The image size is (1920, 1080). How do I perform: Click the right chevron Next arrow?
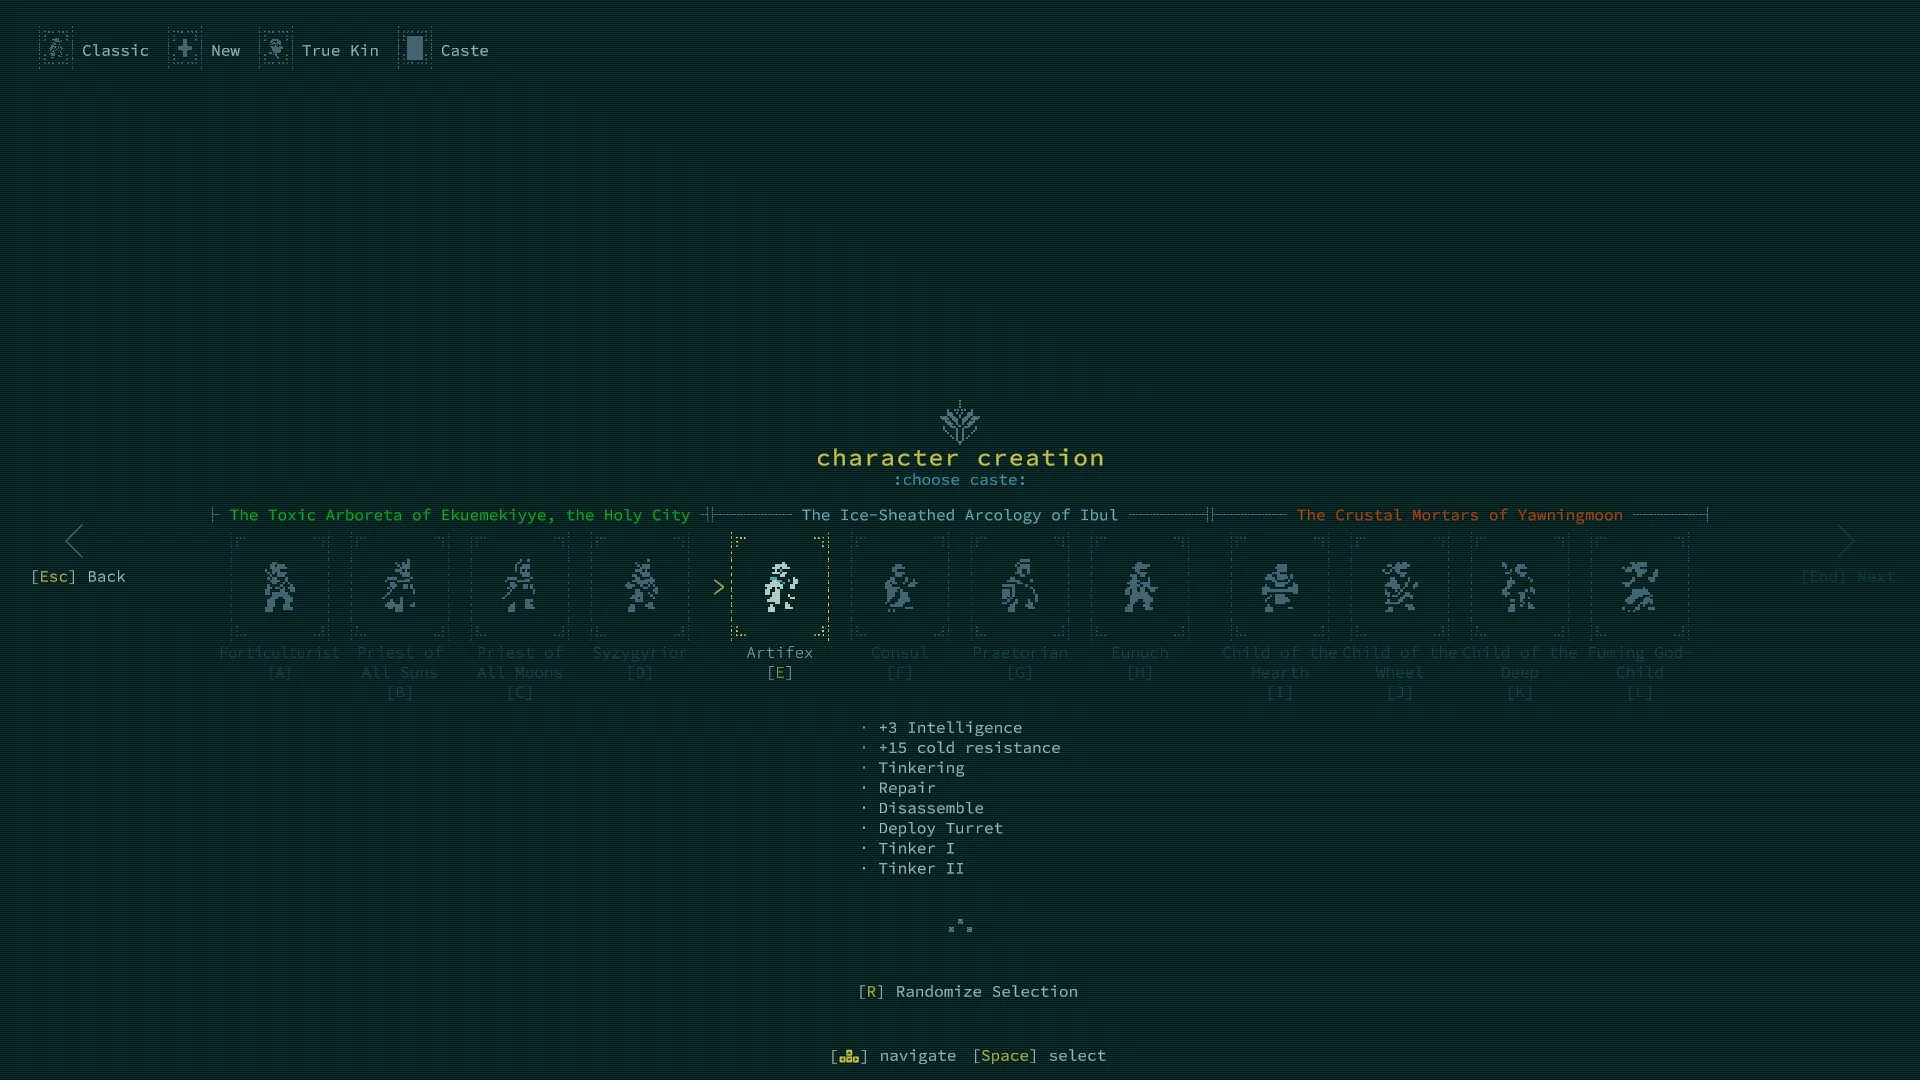pyautogui.click(x=1846, y=542)
